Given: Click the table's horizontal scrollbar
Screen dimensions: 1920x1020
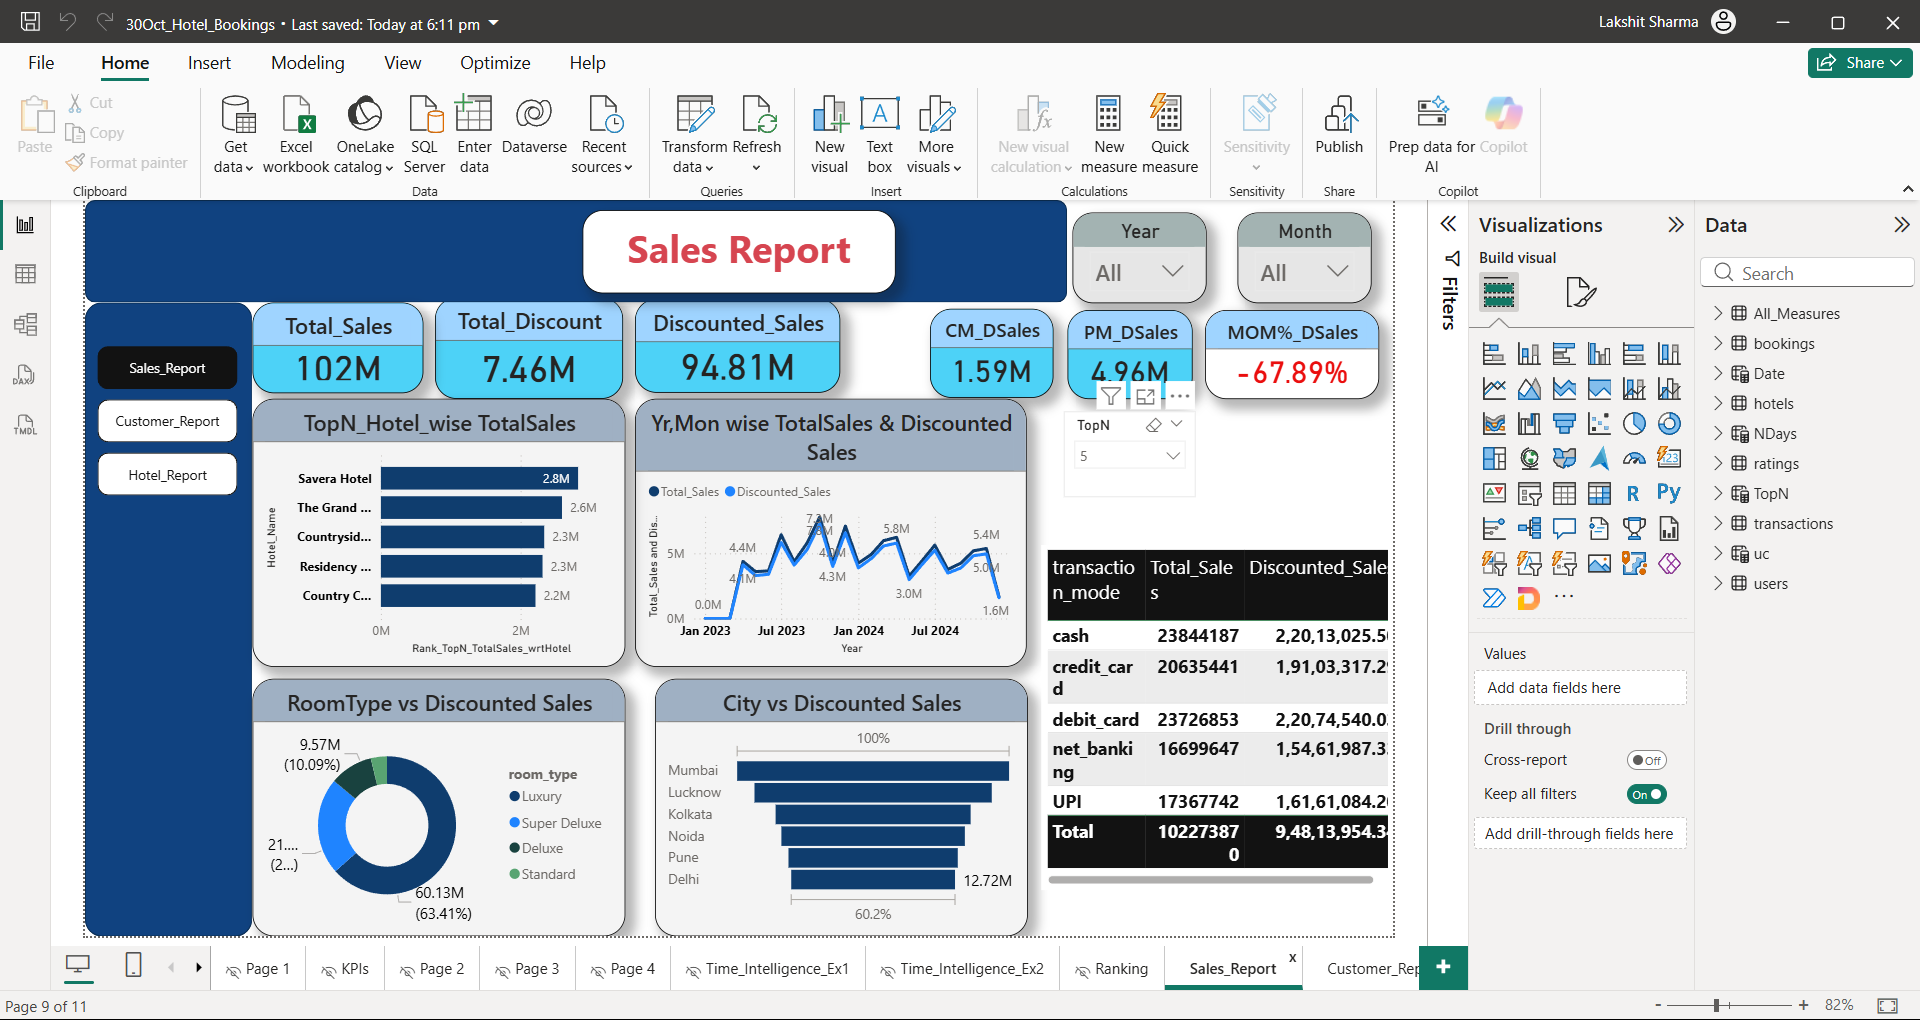Looking at the screenshot, I should coord(1210,880).
